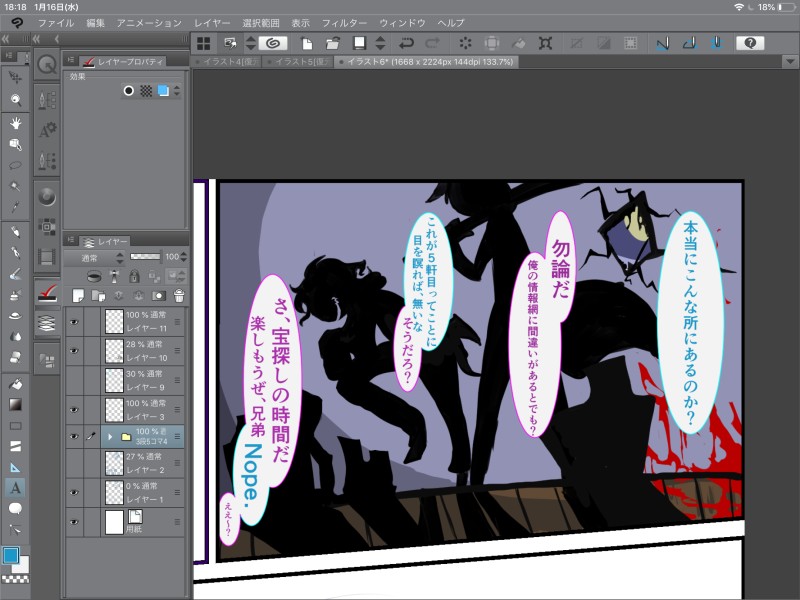Toggle the Snap to ruler icon

tap(663, 43)
